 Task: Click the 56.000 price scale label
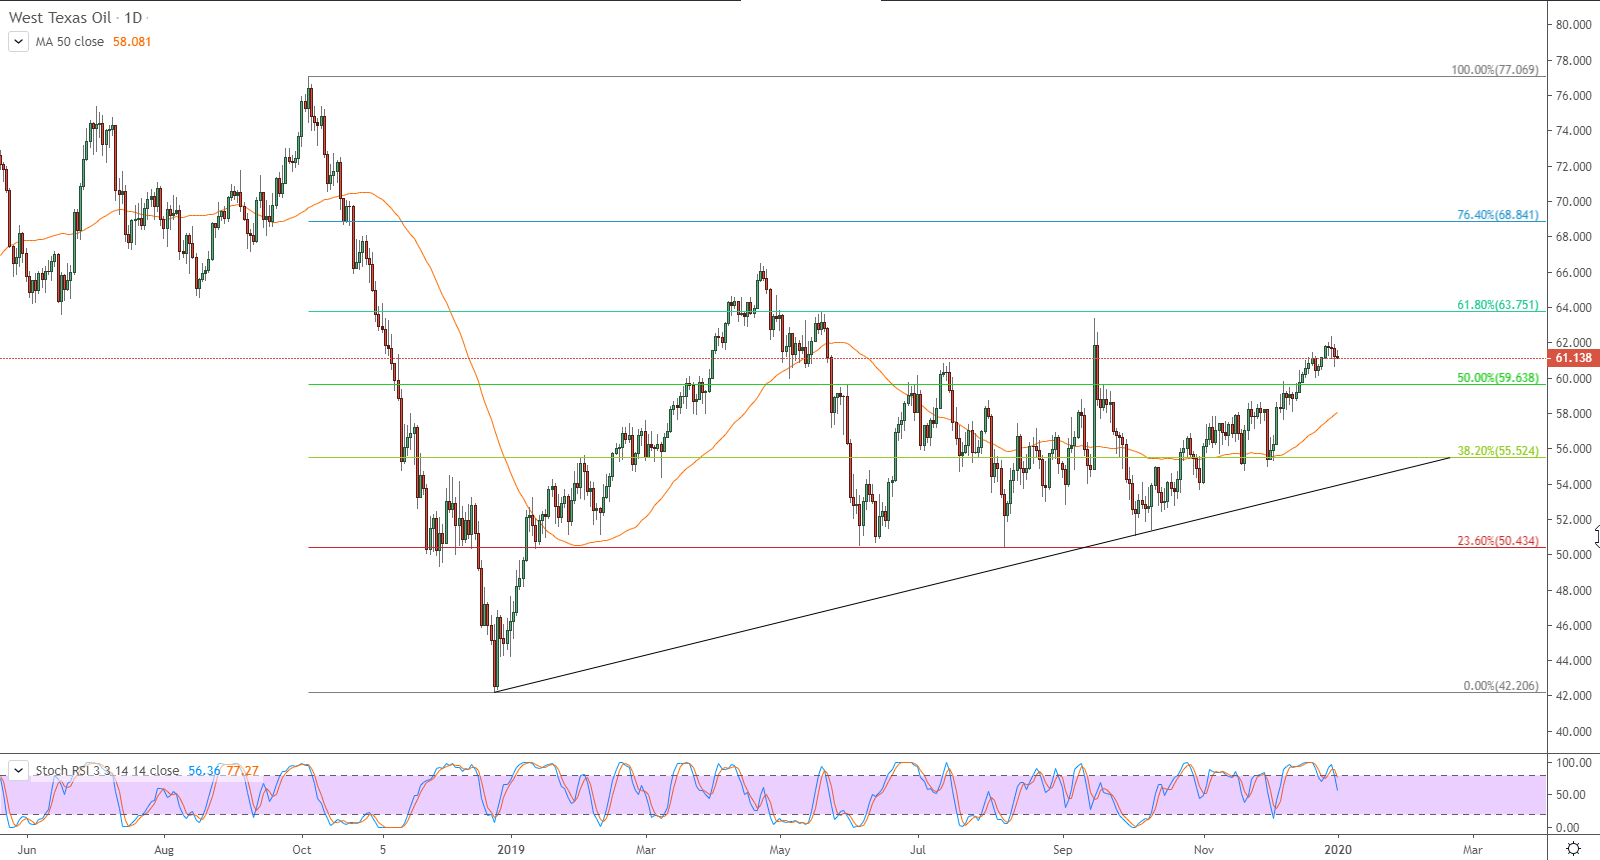coord(1573,449)
